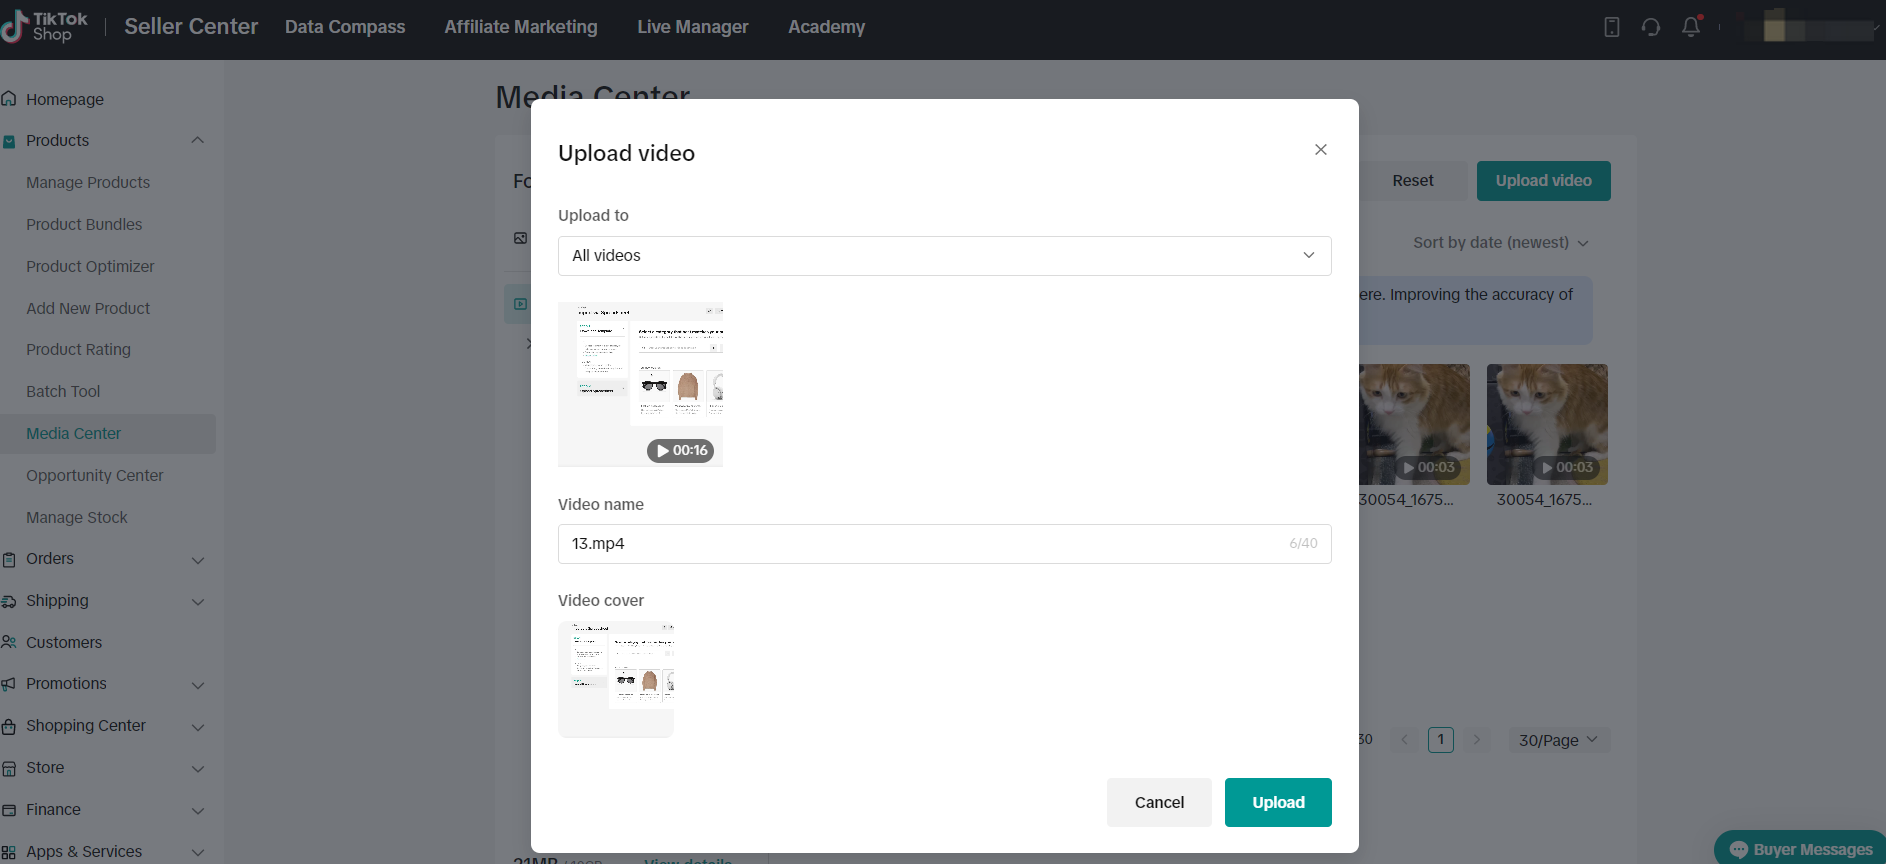1886x864 pixels.
Task: Select the video cover thumbnail
Action: [616, 679]
